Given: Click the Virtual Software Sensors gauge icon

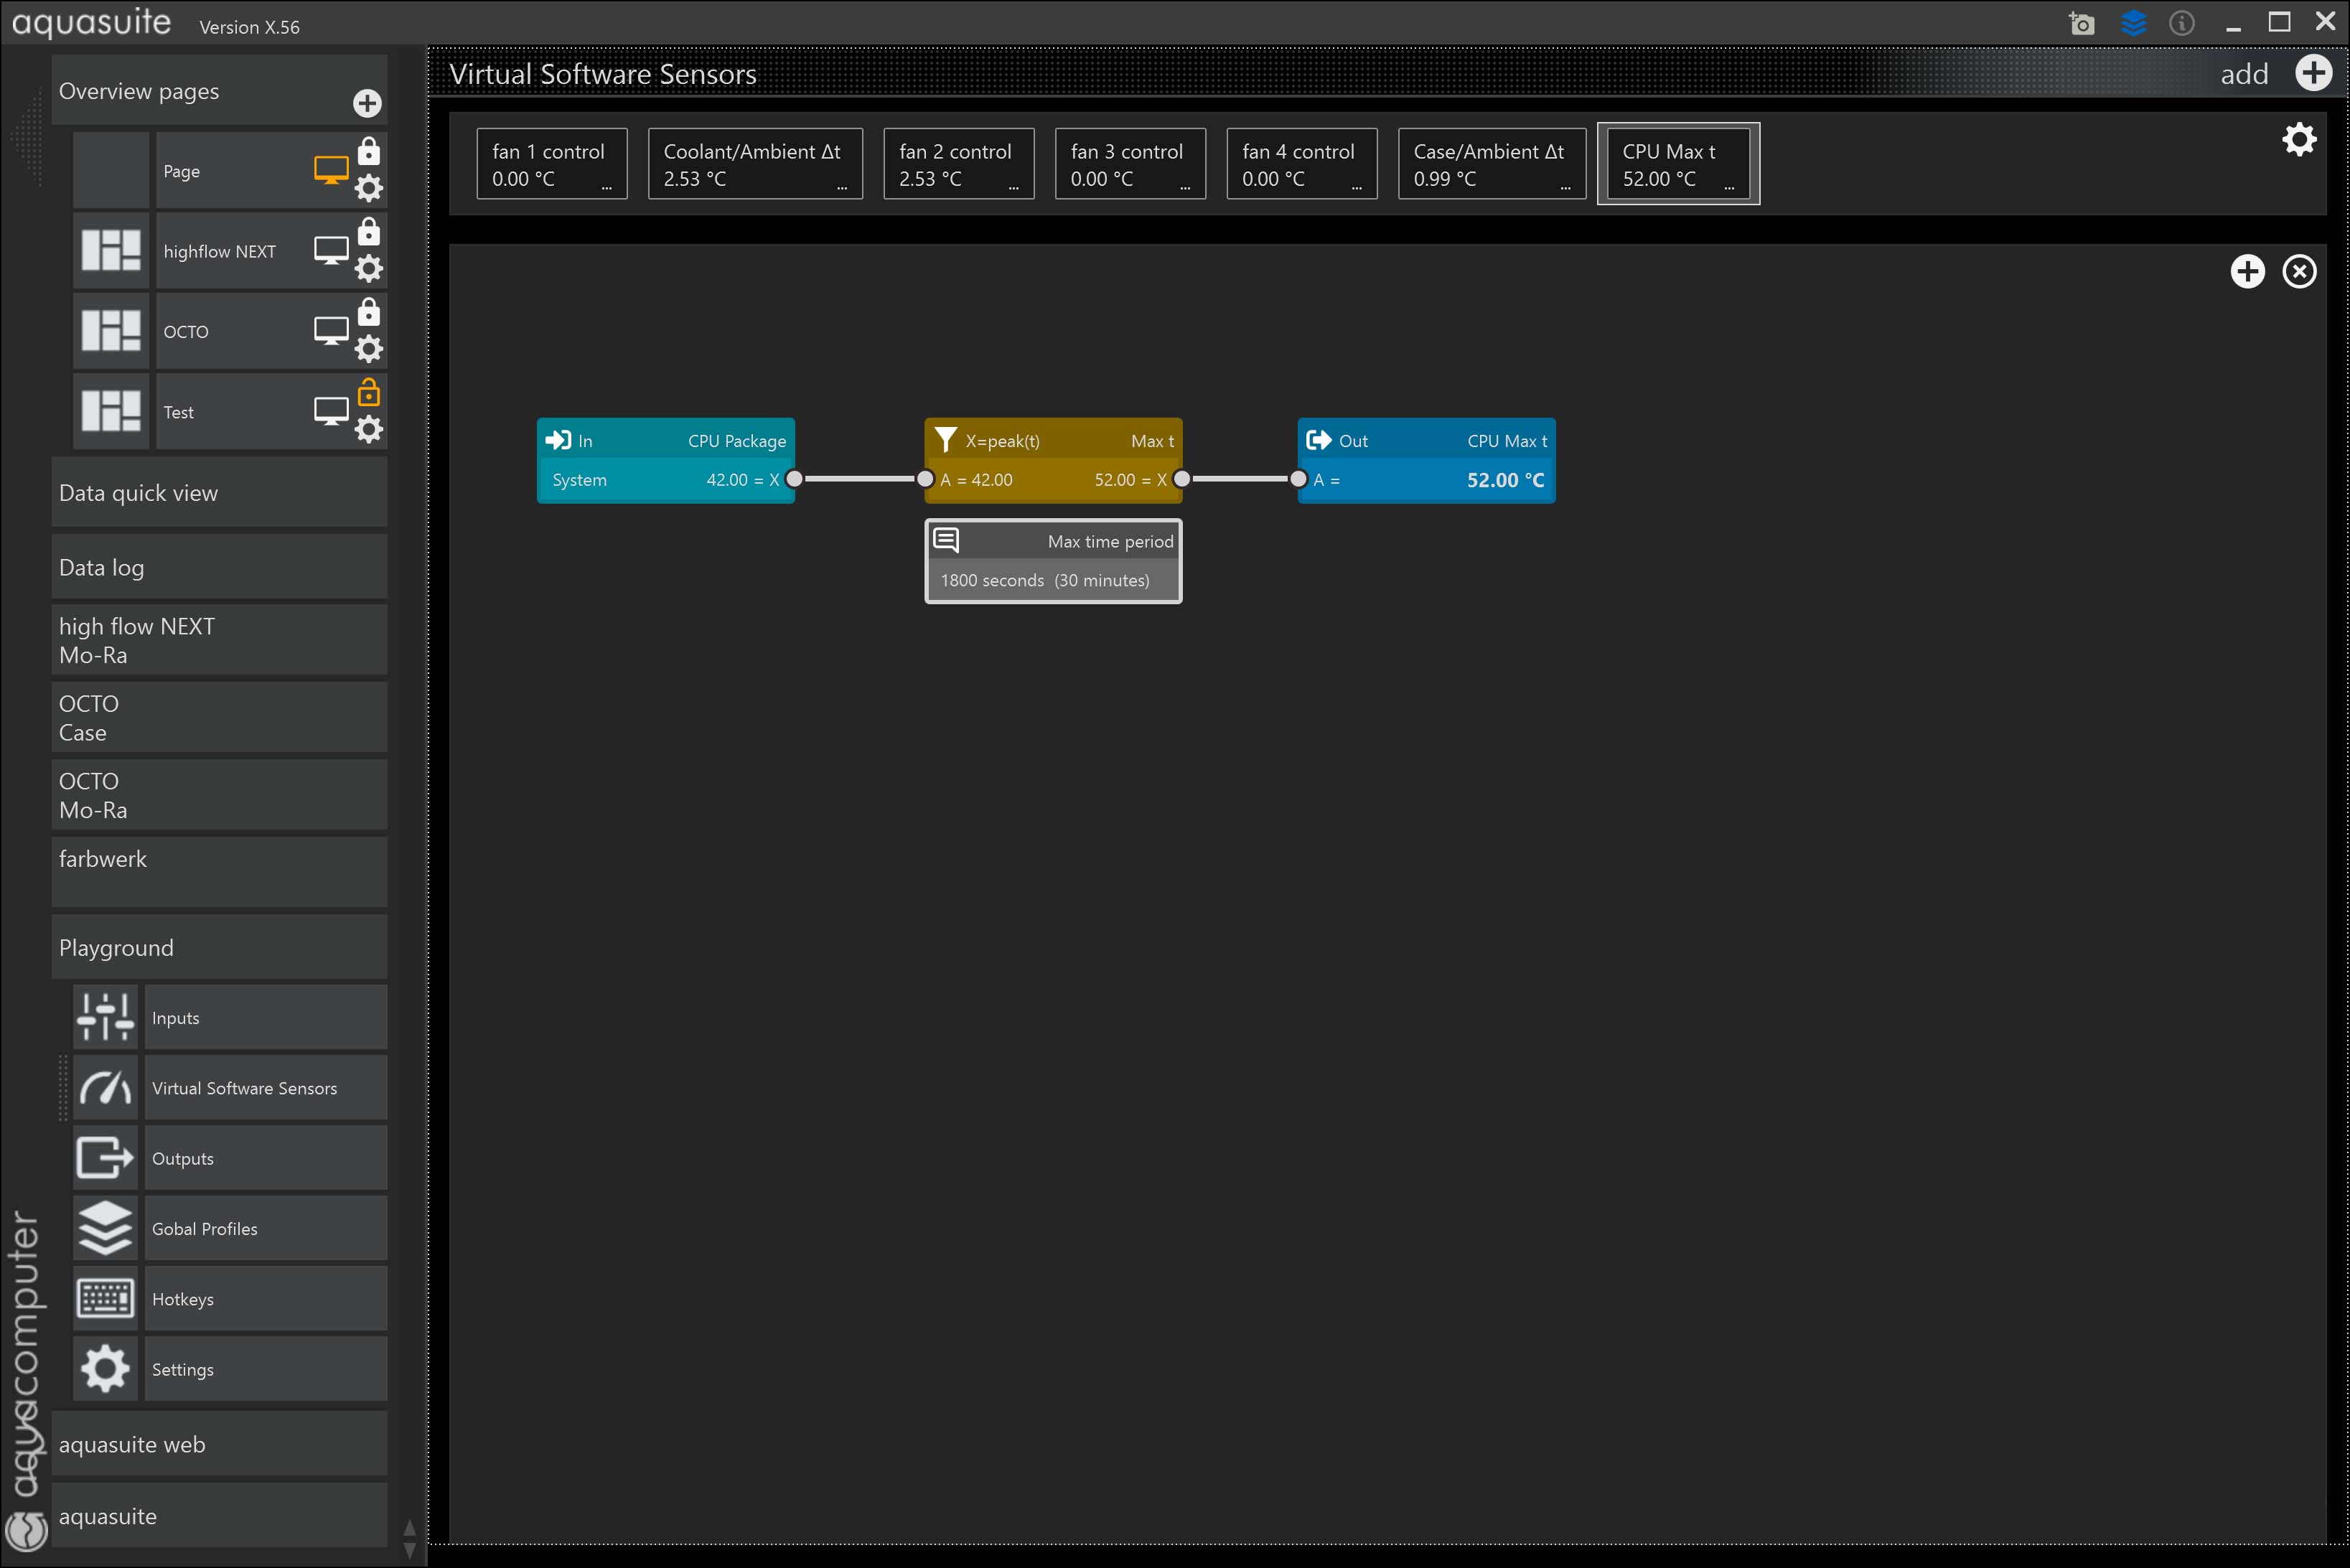Looking at the screenshot, I should pyautogui.click(x=105, y=1088).
